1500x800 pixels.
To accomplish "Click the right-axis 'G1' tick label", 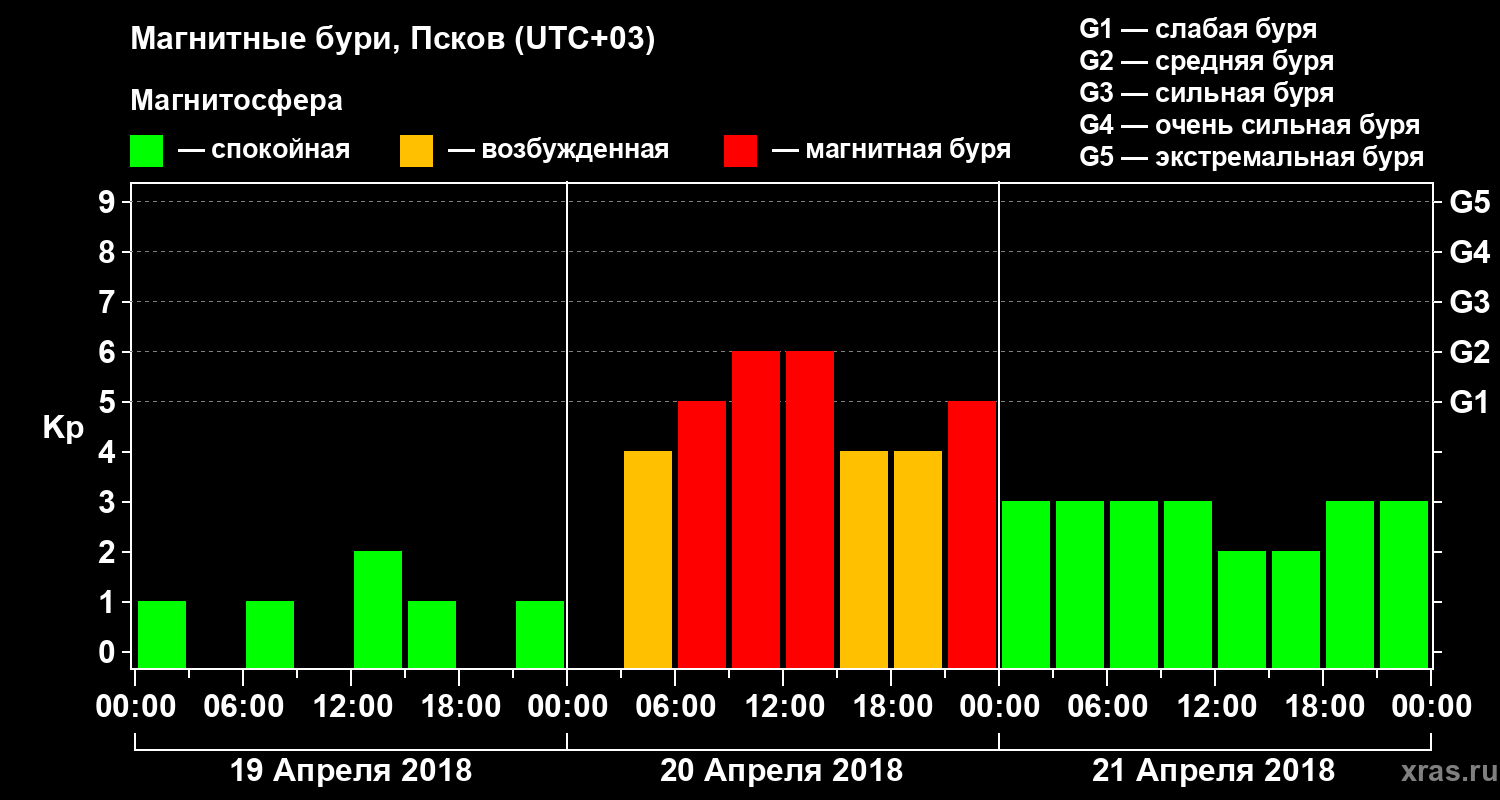I will pos(1470,402).
